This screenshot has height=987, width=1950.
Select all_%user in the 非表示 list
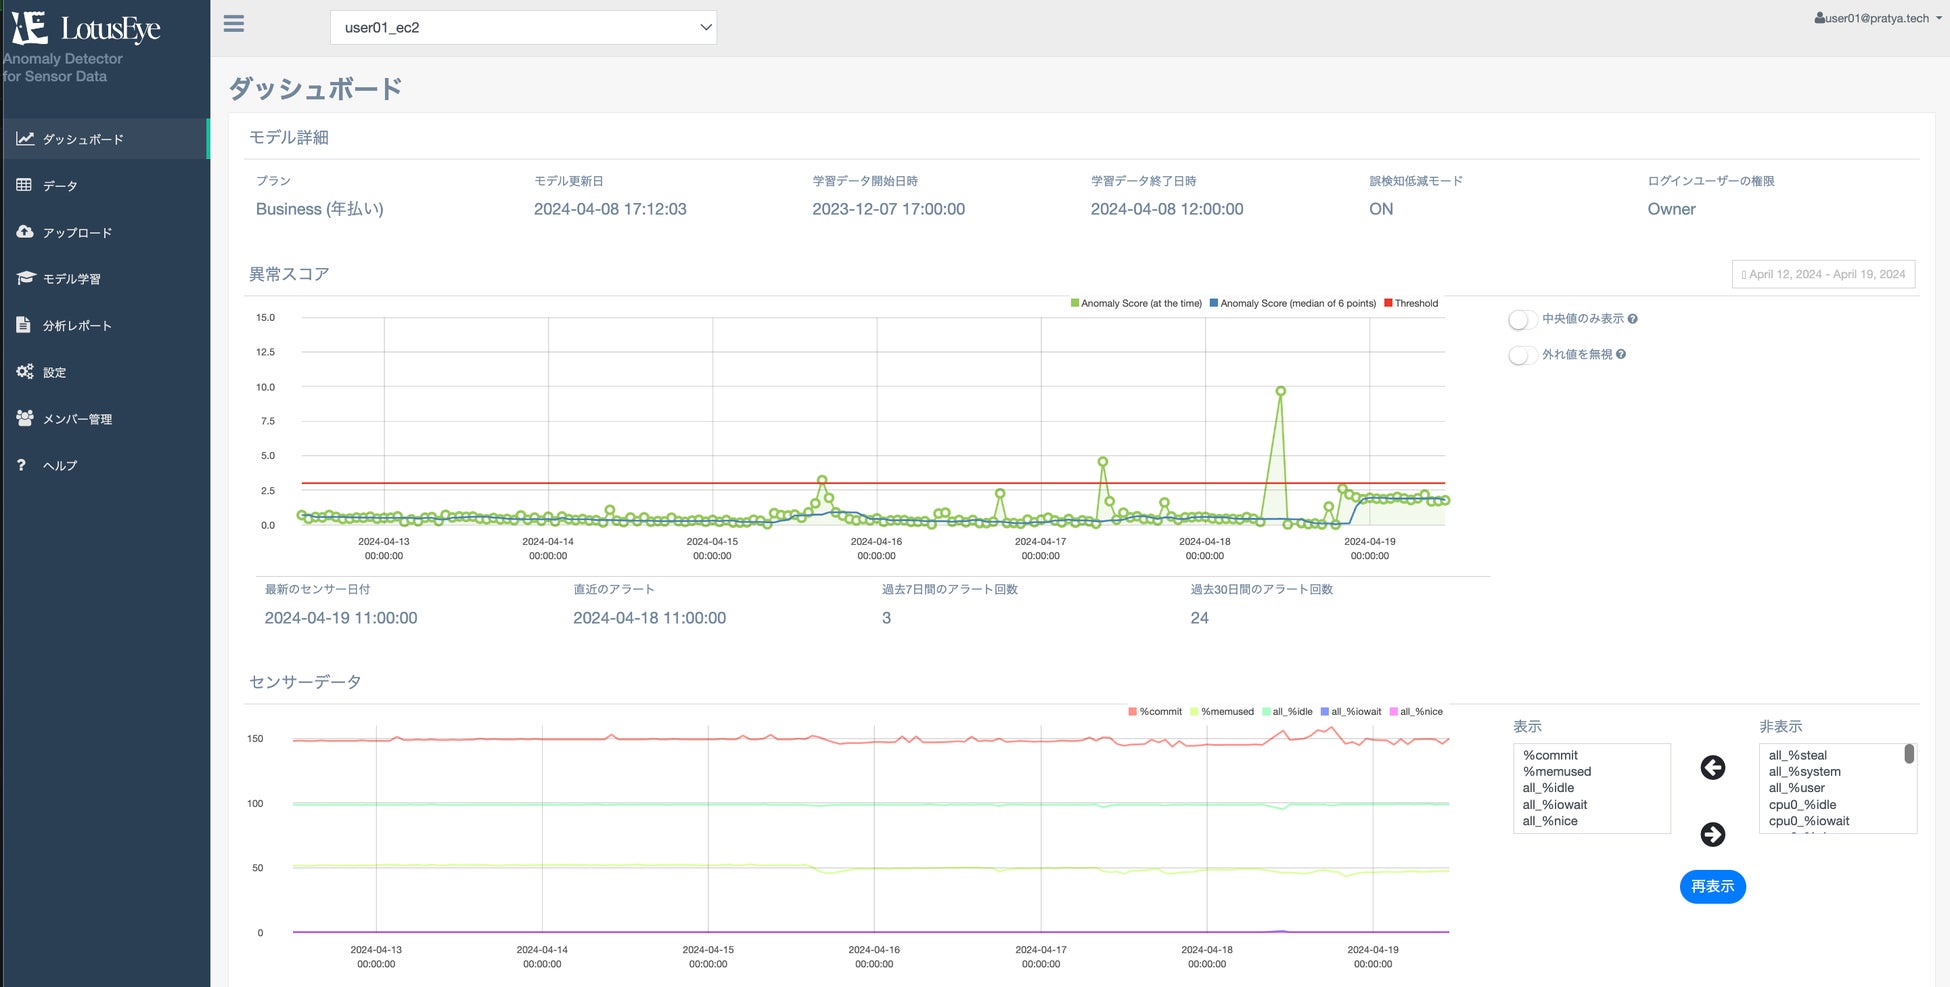(1832, 788)
